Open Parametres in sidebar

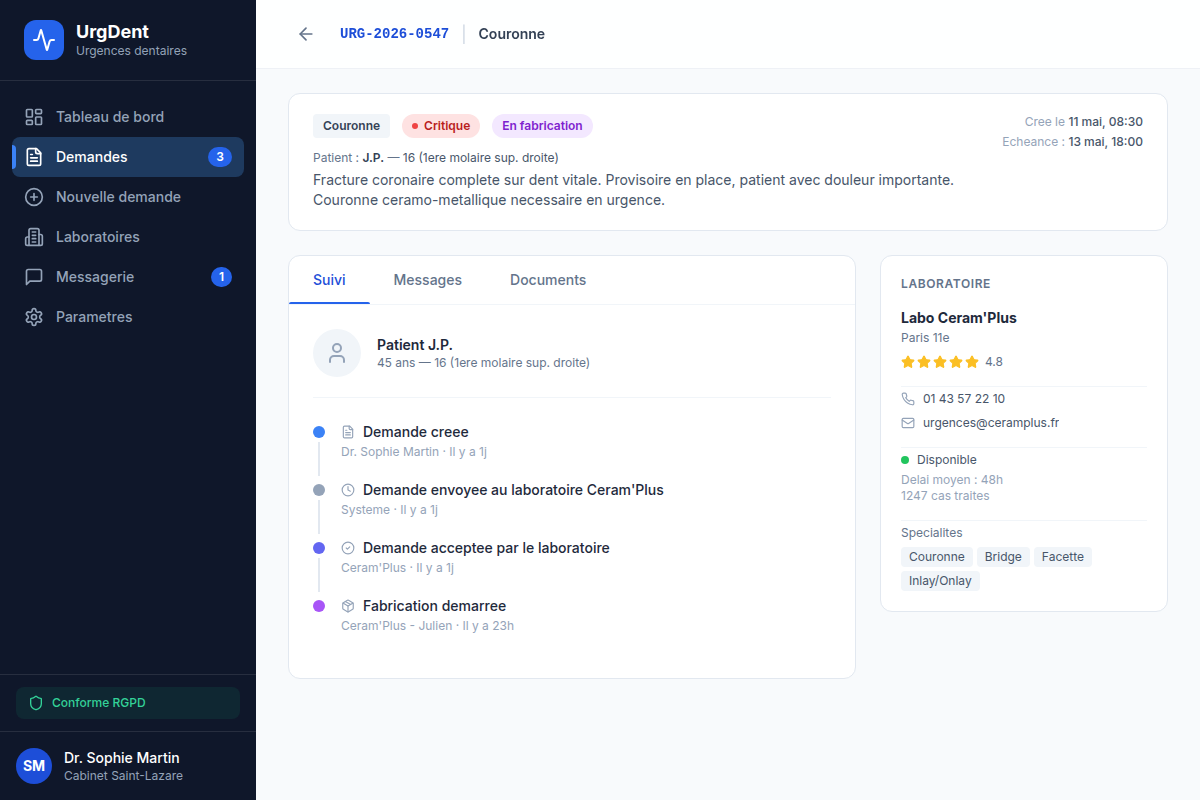pyautogui.click(x=128, y=317)
